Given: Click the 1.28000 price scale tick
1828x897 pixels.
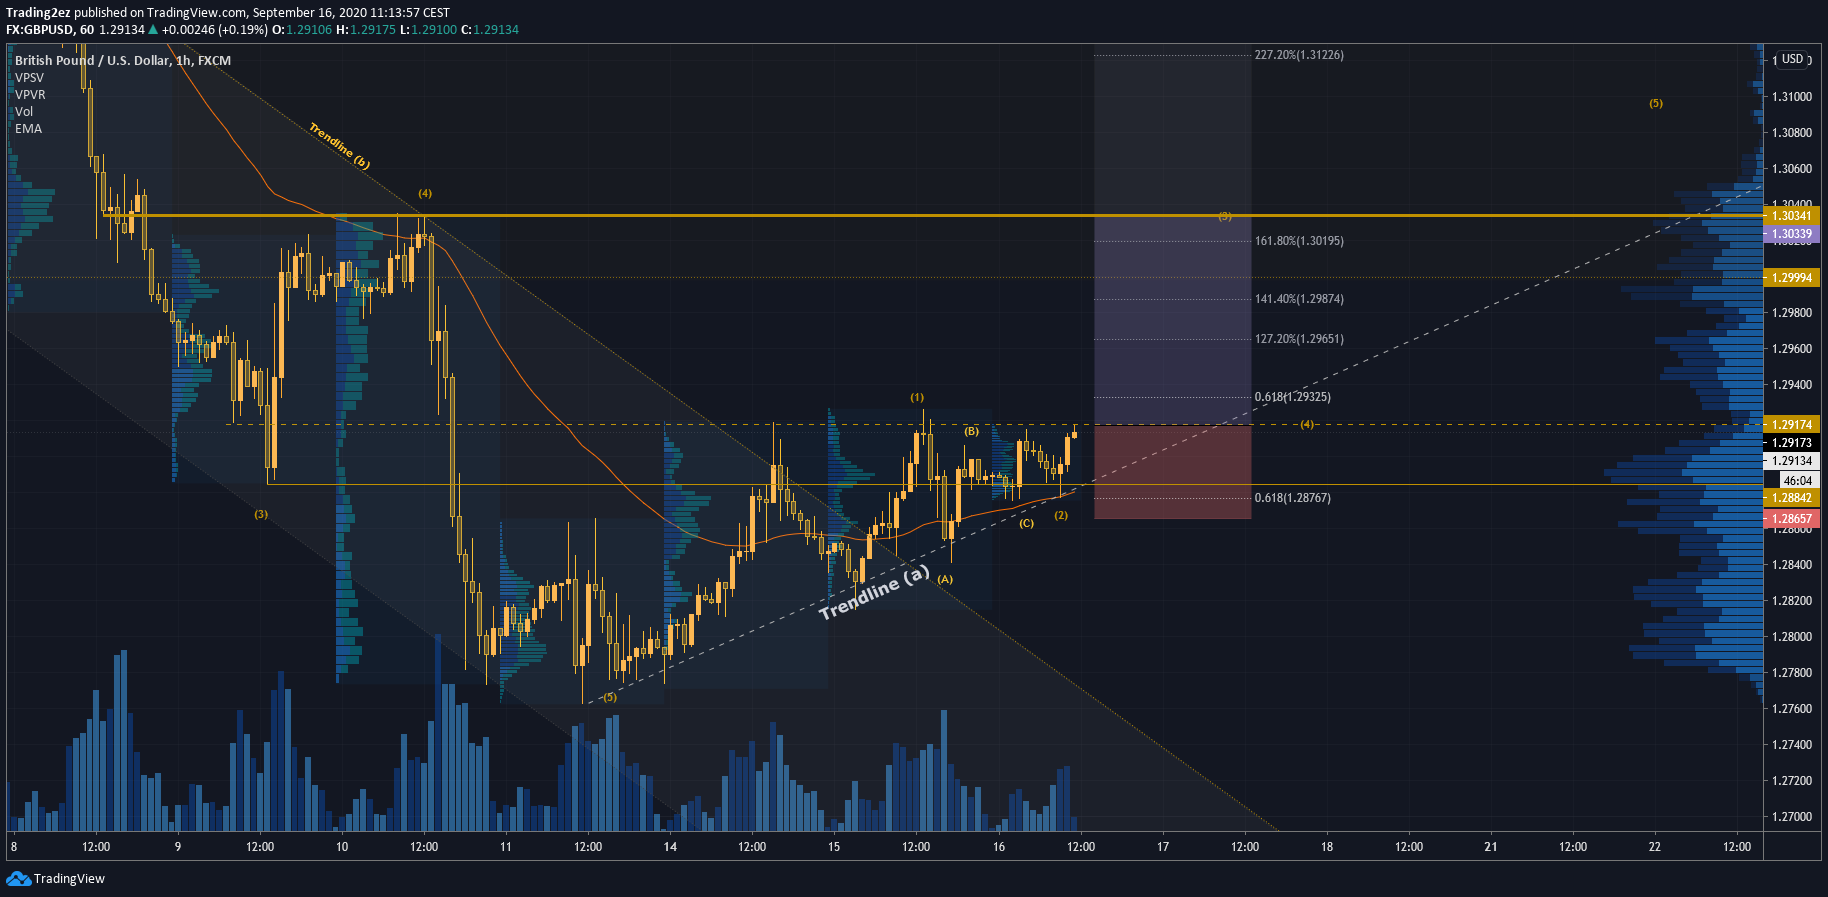Looking at the screenshot, I should coord(1791,637).
